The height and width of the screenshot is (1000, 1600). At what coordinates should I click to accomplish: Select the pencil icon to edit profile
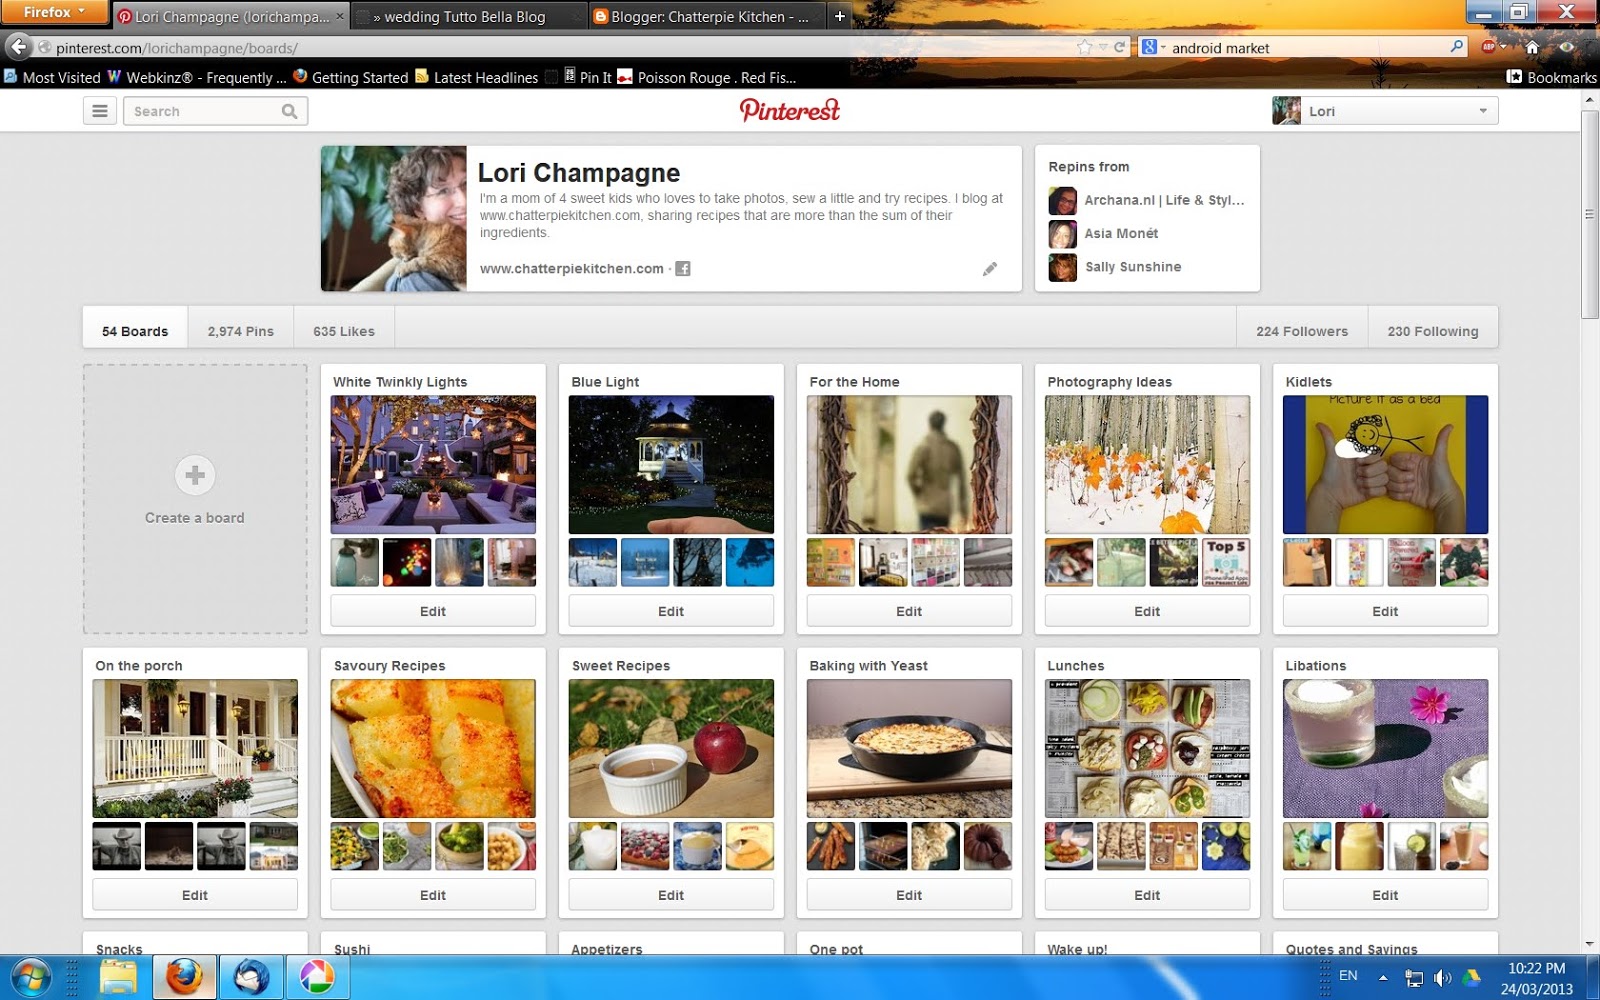[990, 268]
